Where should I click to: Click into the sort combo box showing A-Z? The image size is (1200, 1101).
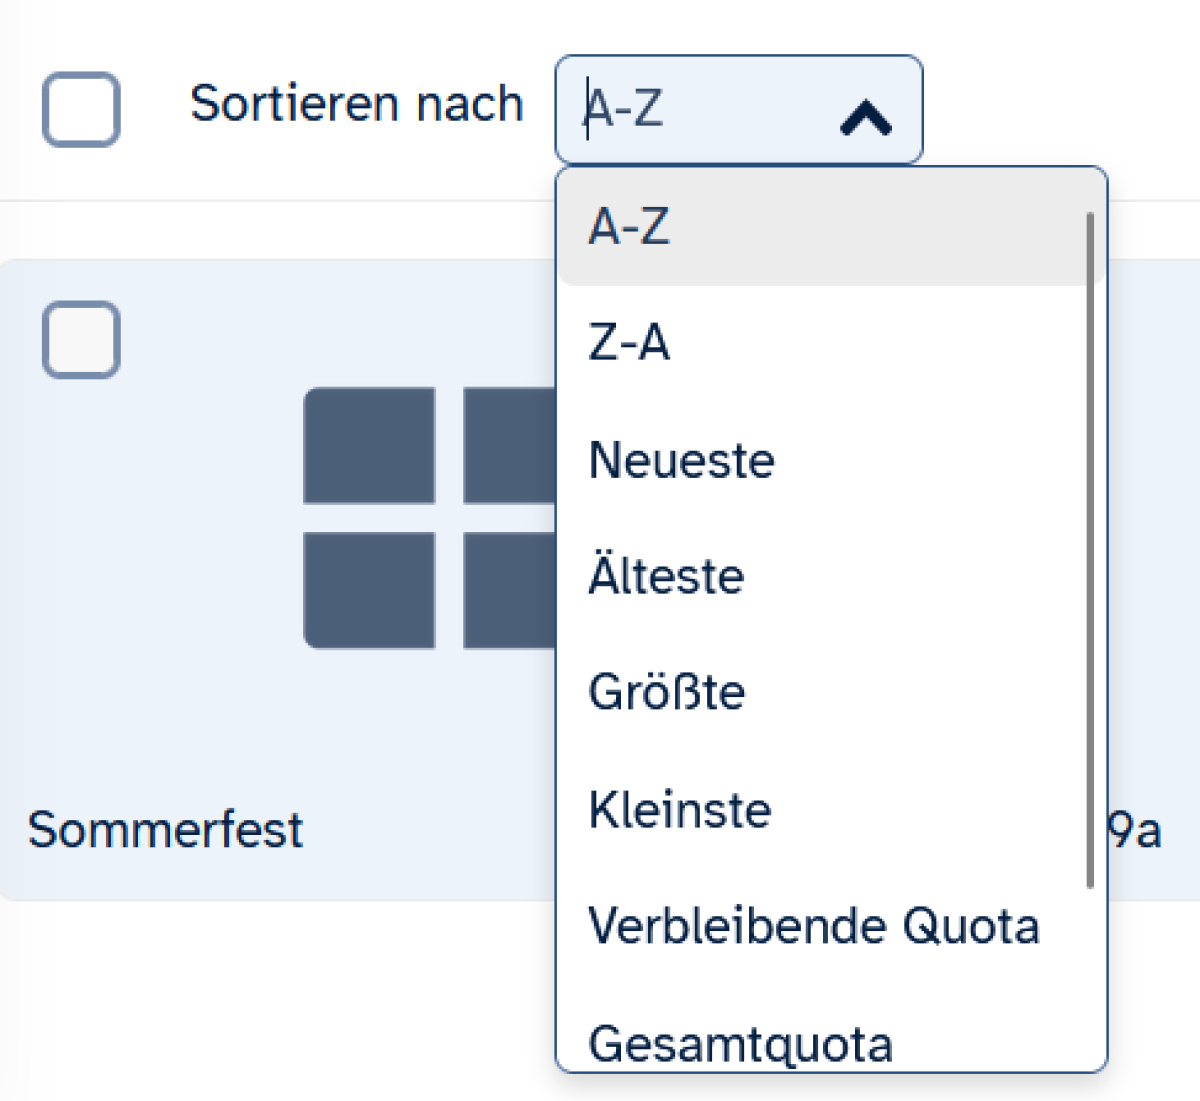pos(700,108)
